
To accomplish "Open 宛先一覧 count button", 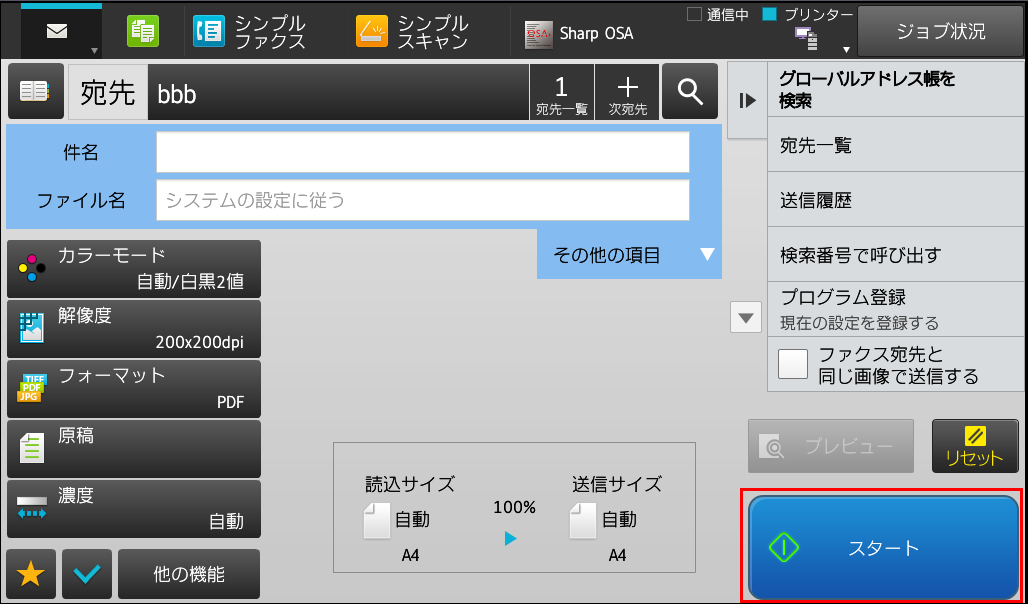I will click(562, 92).
